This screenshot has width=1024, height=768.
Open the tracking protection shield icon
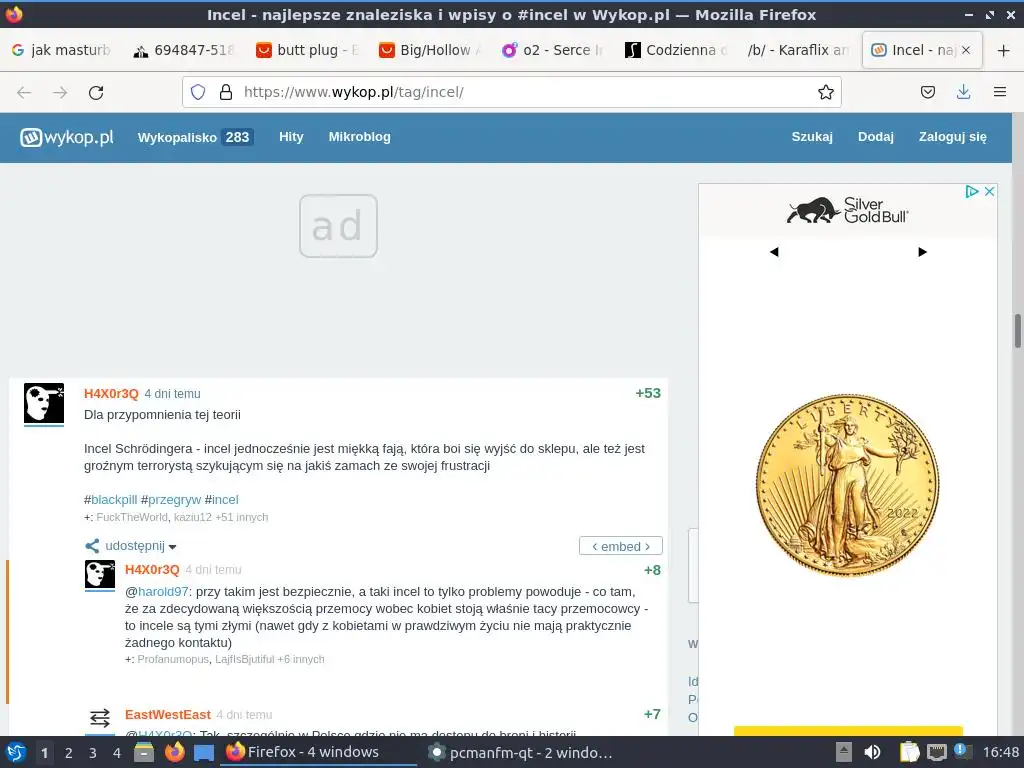(x=198, y=92)
